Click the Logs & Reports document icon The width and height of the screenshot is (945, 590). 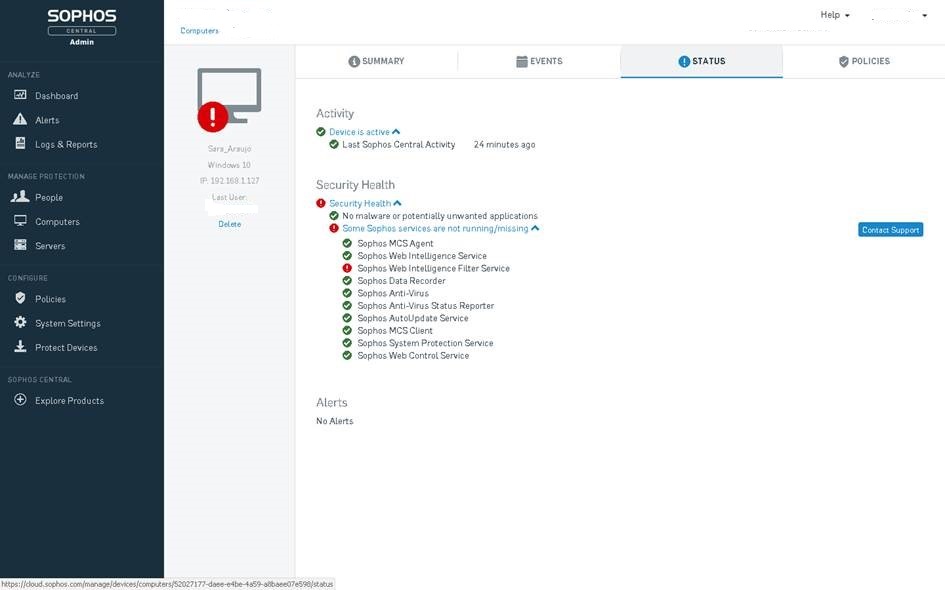tap(20, 143)
